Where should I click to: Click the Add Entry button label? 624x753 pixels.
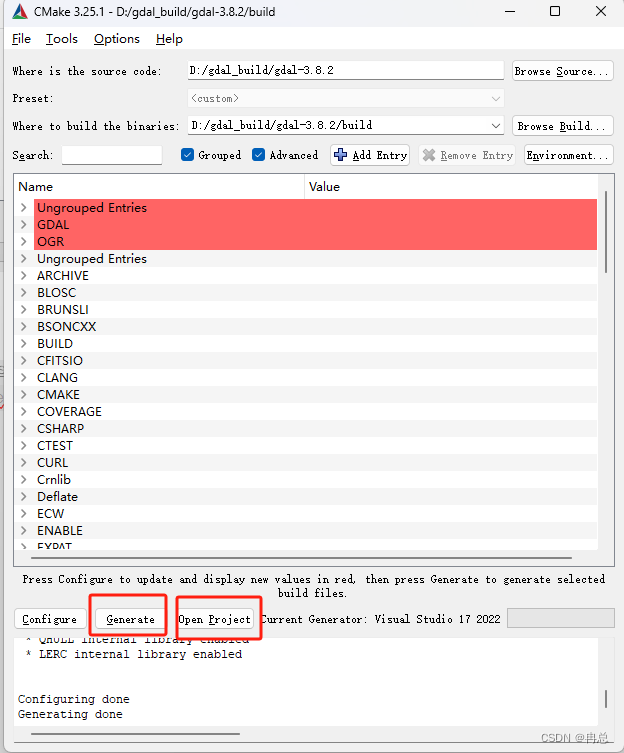pyautogui.click(x=379, y=155)
